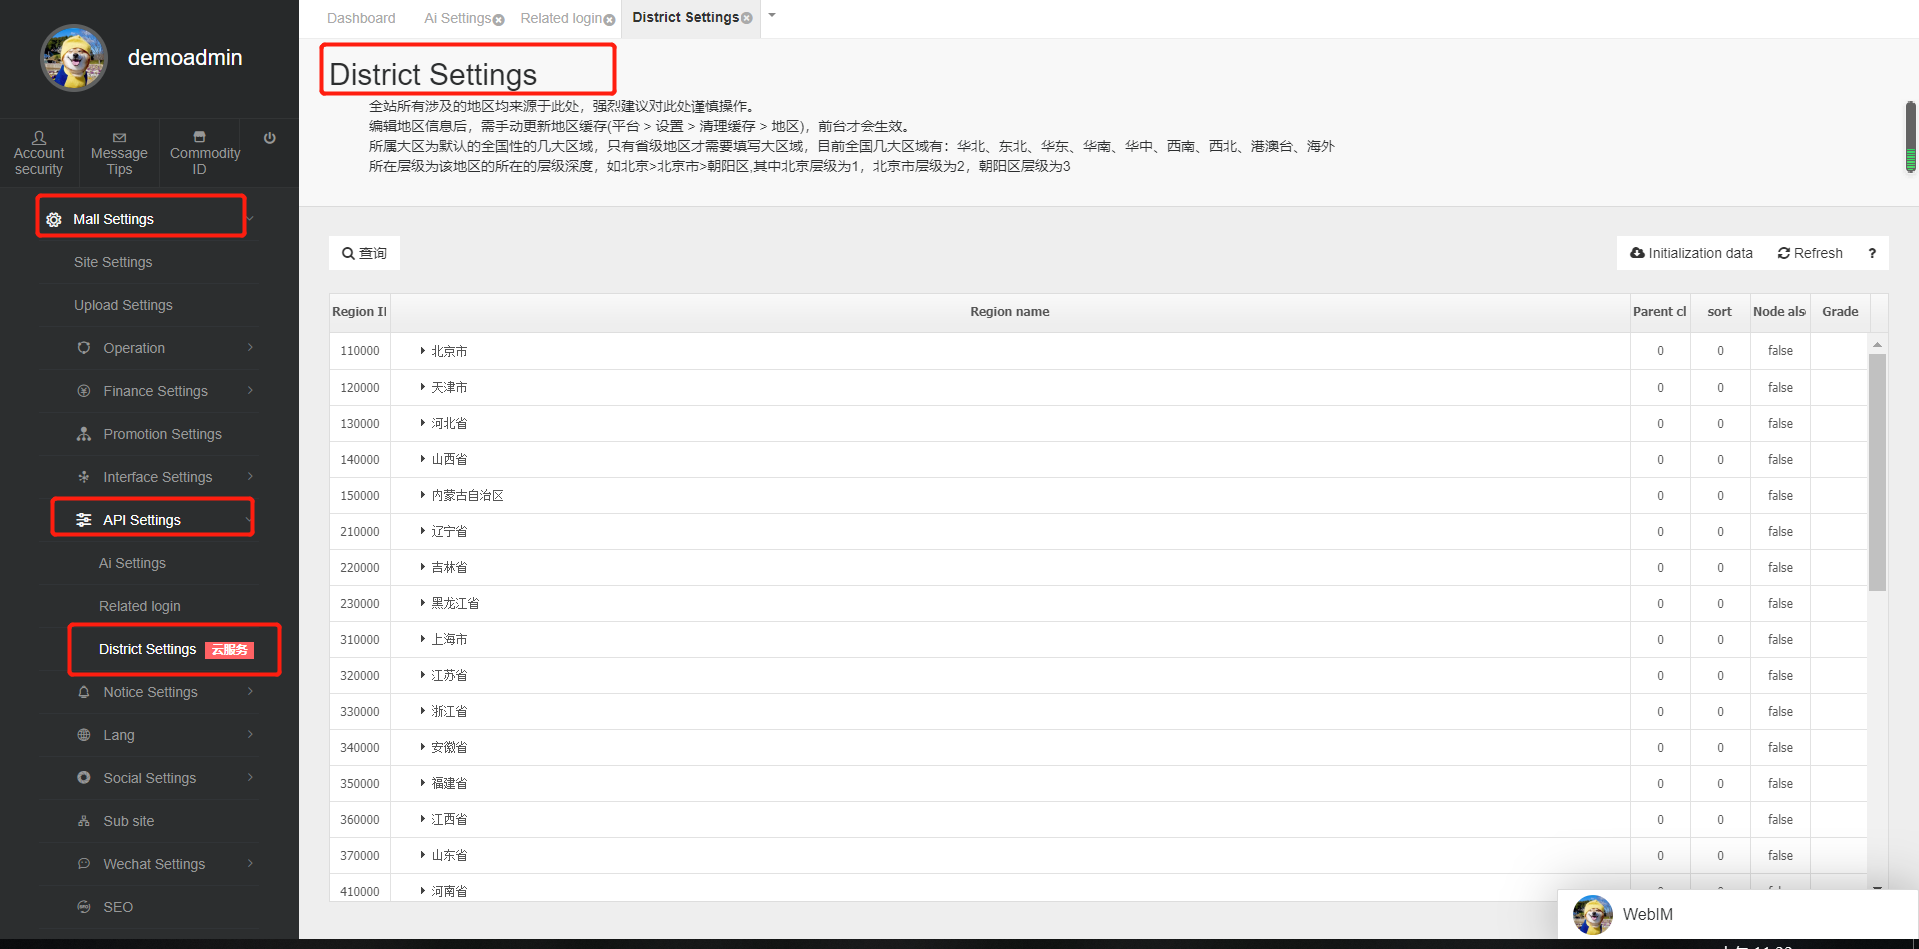Image resolution: width=1919 pixels, height=949 pixels.
Task: Click the 查询 search button
Action: click(364, 253)
